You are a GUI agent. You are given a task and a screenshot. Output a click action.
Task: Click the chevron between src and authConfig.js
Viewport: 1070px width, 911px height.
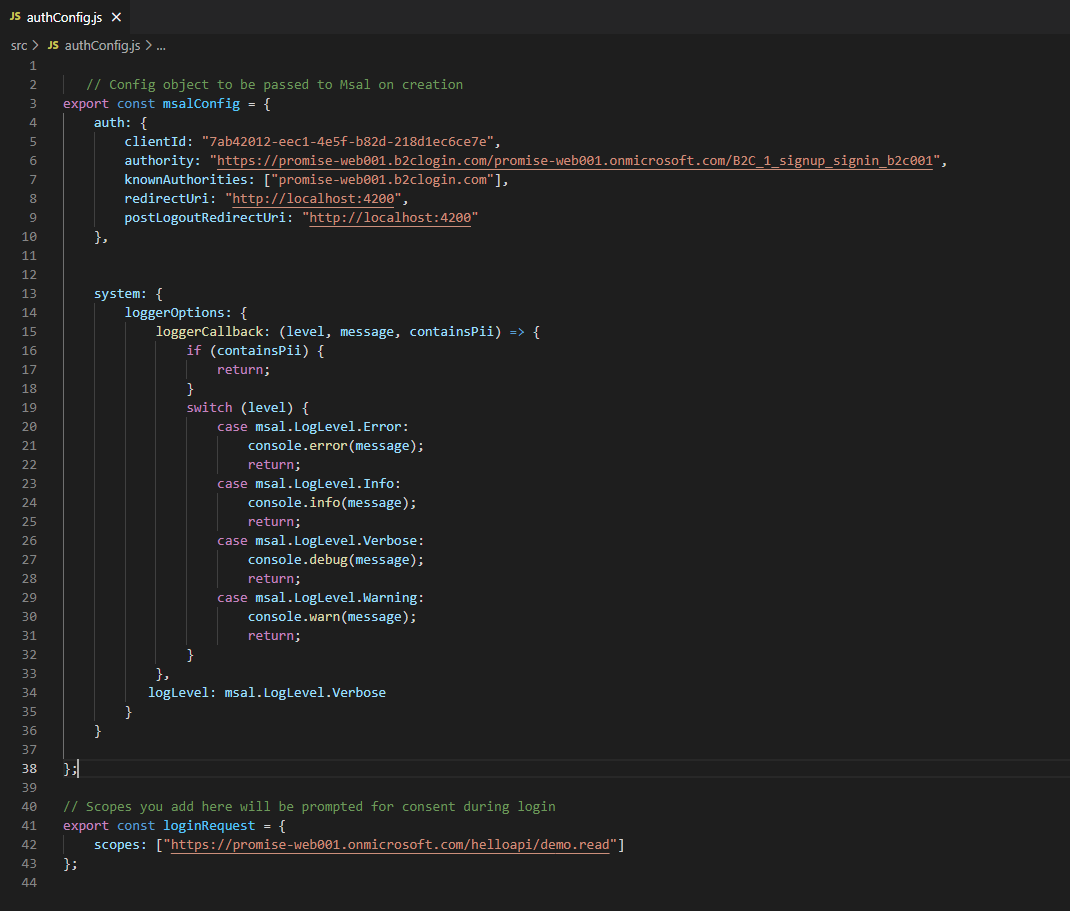point(33,45)
